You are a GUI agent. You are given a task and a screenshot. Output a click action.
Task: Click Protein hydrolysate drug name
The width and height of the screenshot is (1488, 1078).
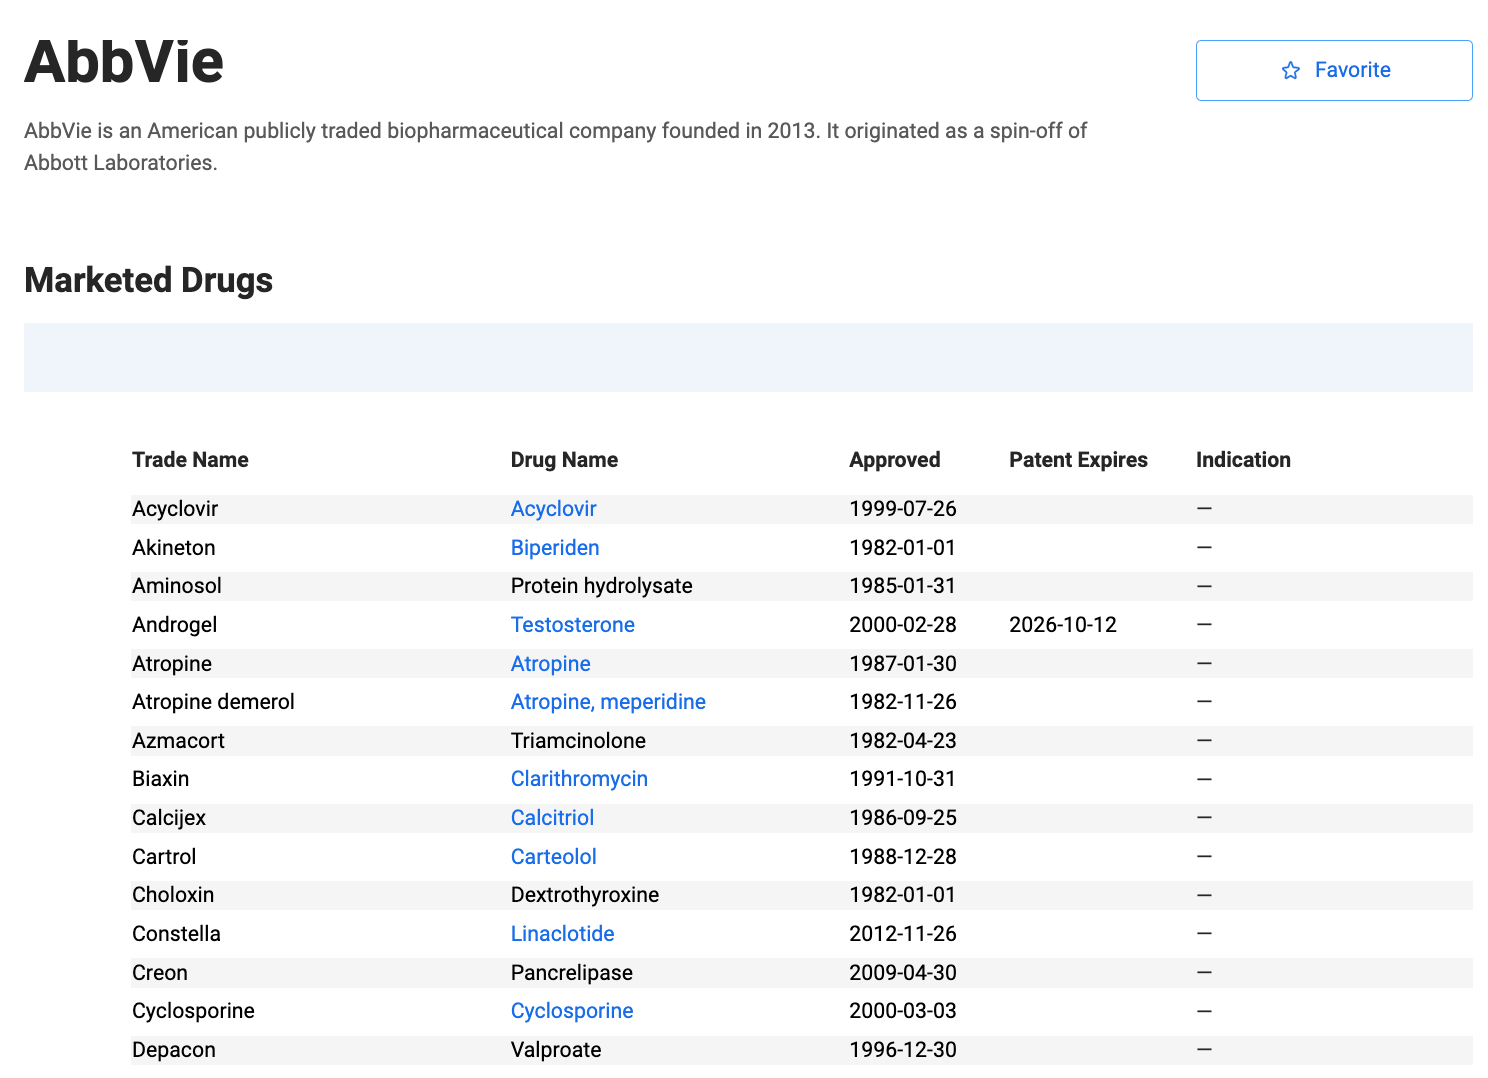[601, 586]
